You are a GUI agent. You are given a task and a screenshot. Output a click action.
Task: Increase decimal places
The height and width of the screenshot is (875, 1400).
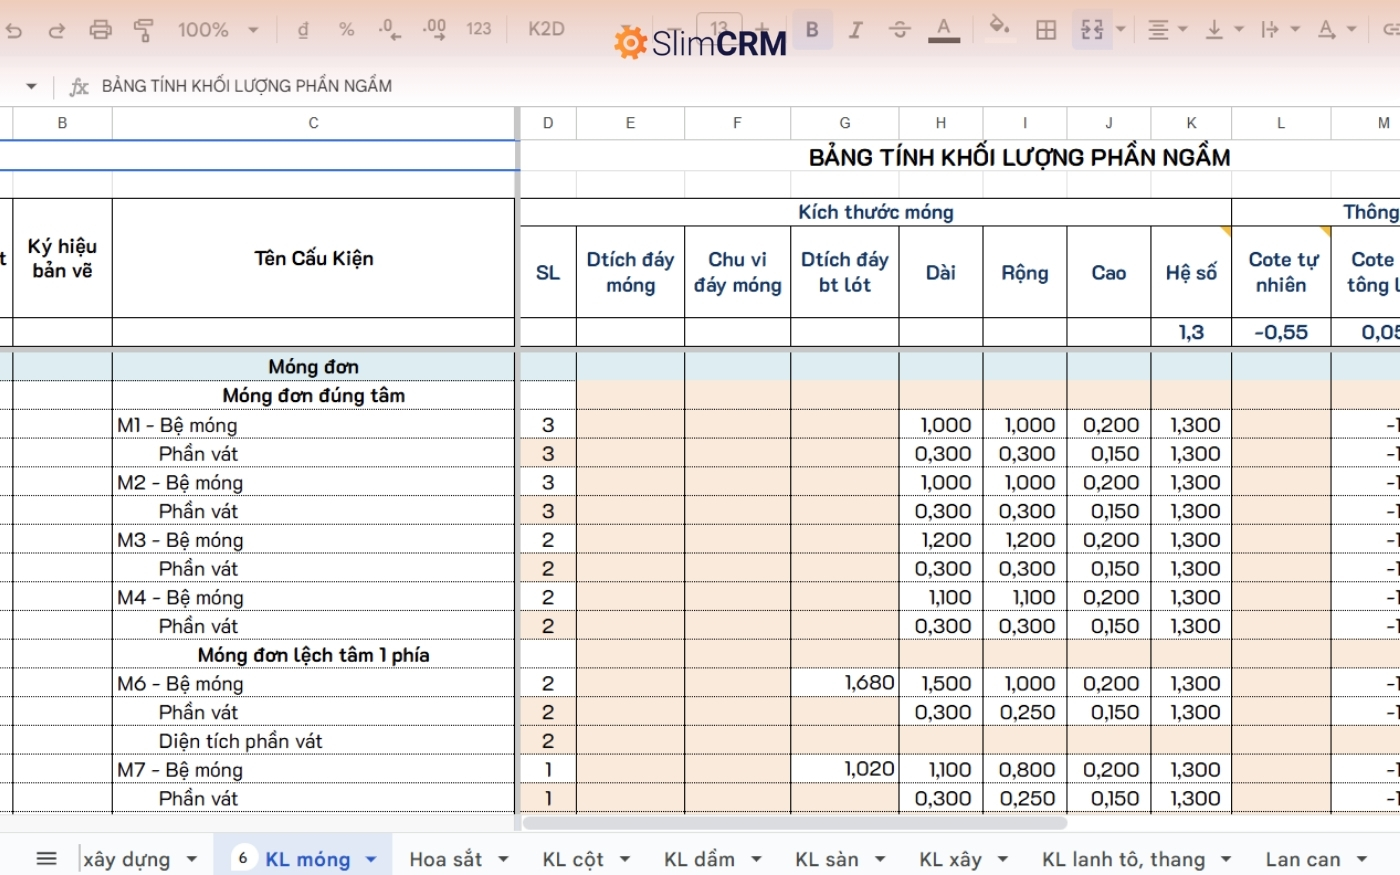pyautogui.click(x=434, y=30)
